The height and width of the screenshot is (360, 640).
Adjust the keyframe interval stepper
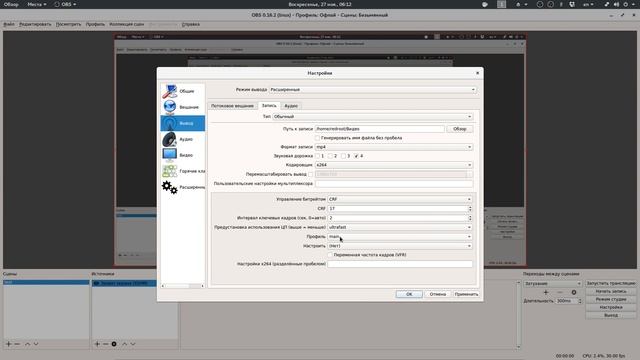tap(470, 218)
